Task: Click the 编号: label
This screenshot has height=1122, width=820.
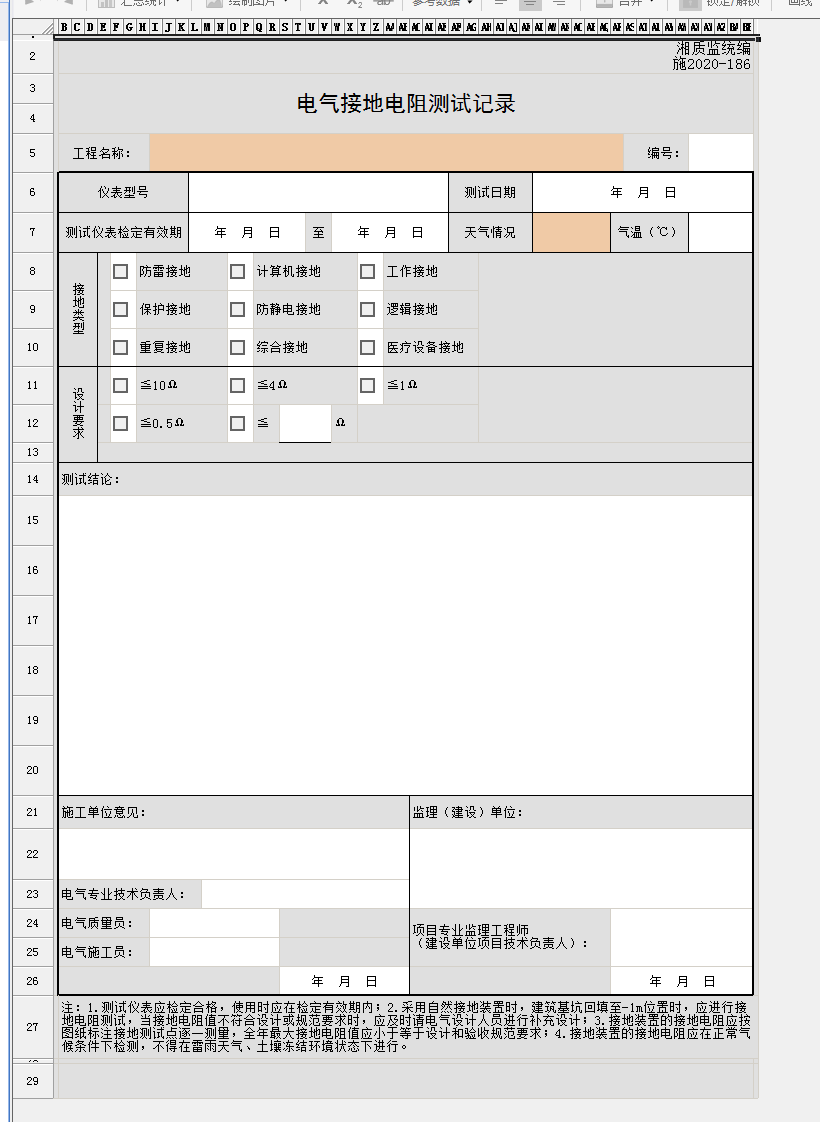Action: [x=663, y=153]
